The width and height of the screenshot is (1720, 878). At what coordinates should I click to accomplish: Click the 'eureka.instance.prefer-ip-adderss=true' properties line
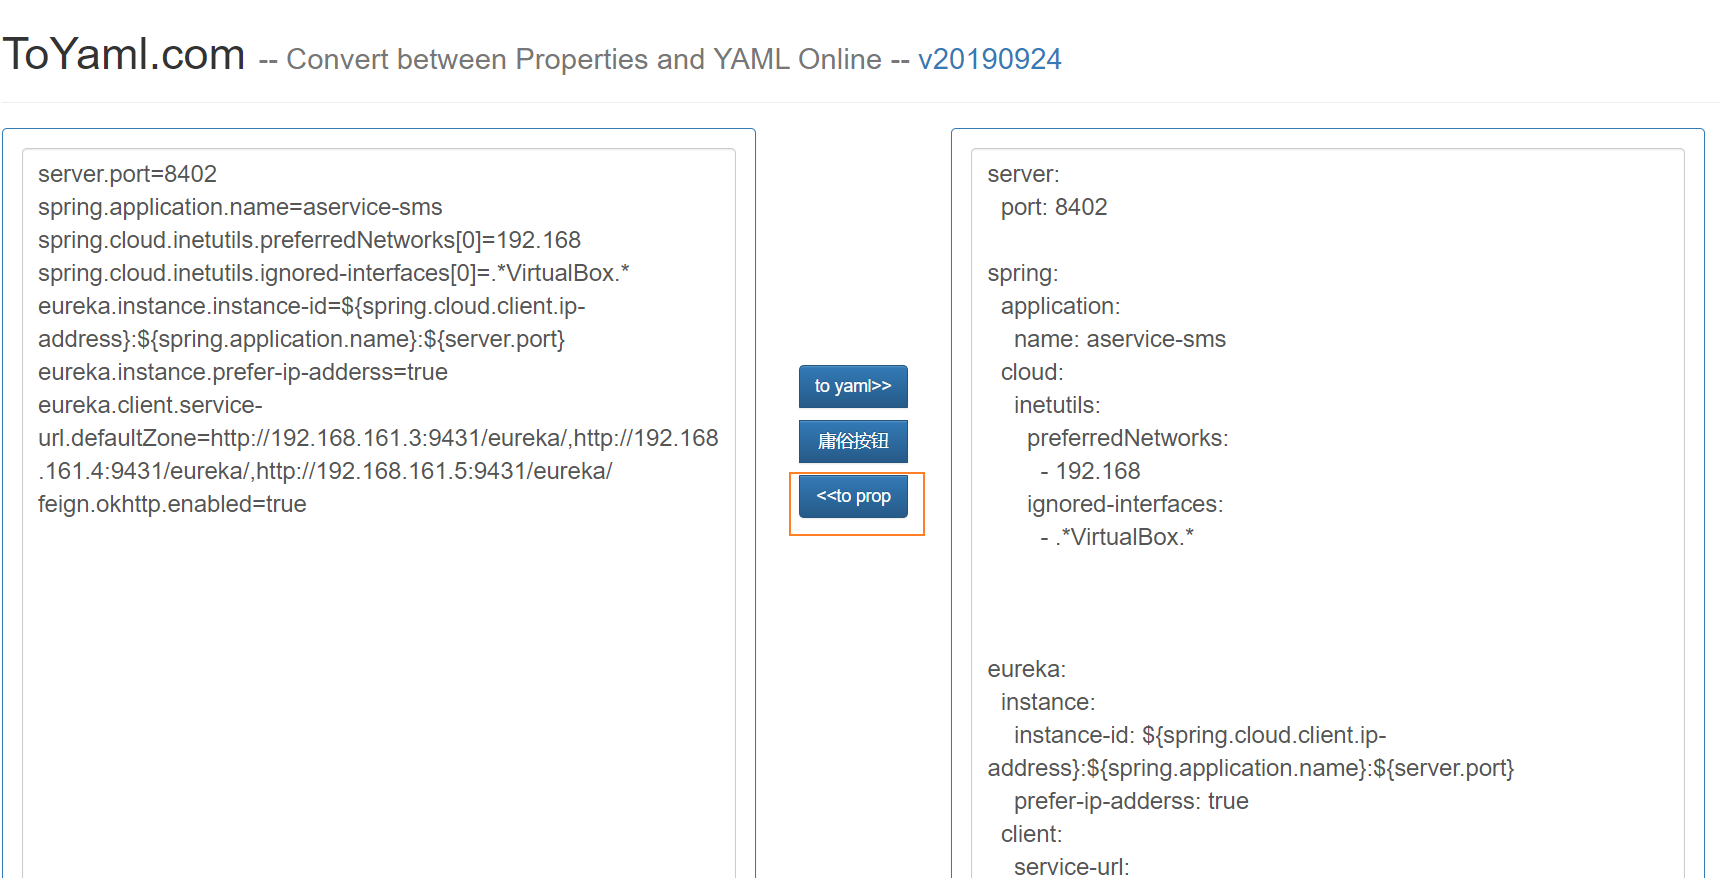(x=243, y=372)
